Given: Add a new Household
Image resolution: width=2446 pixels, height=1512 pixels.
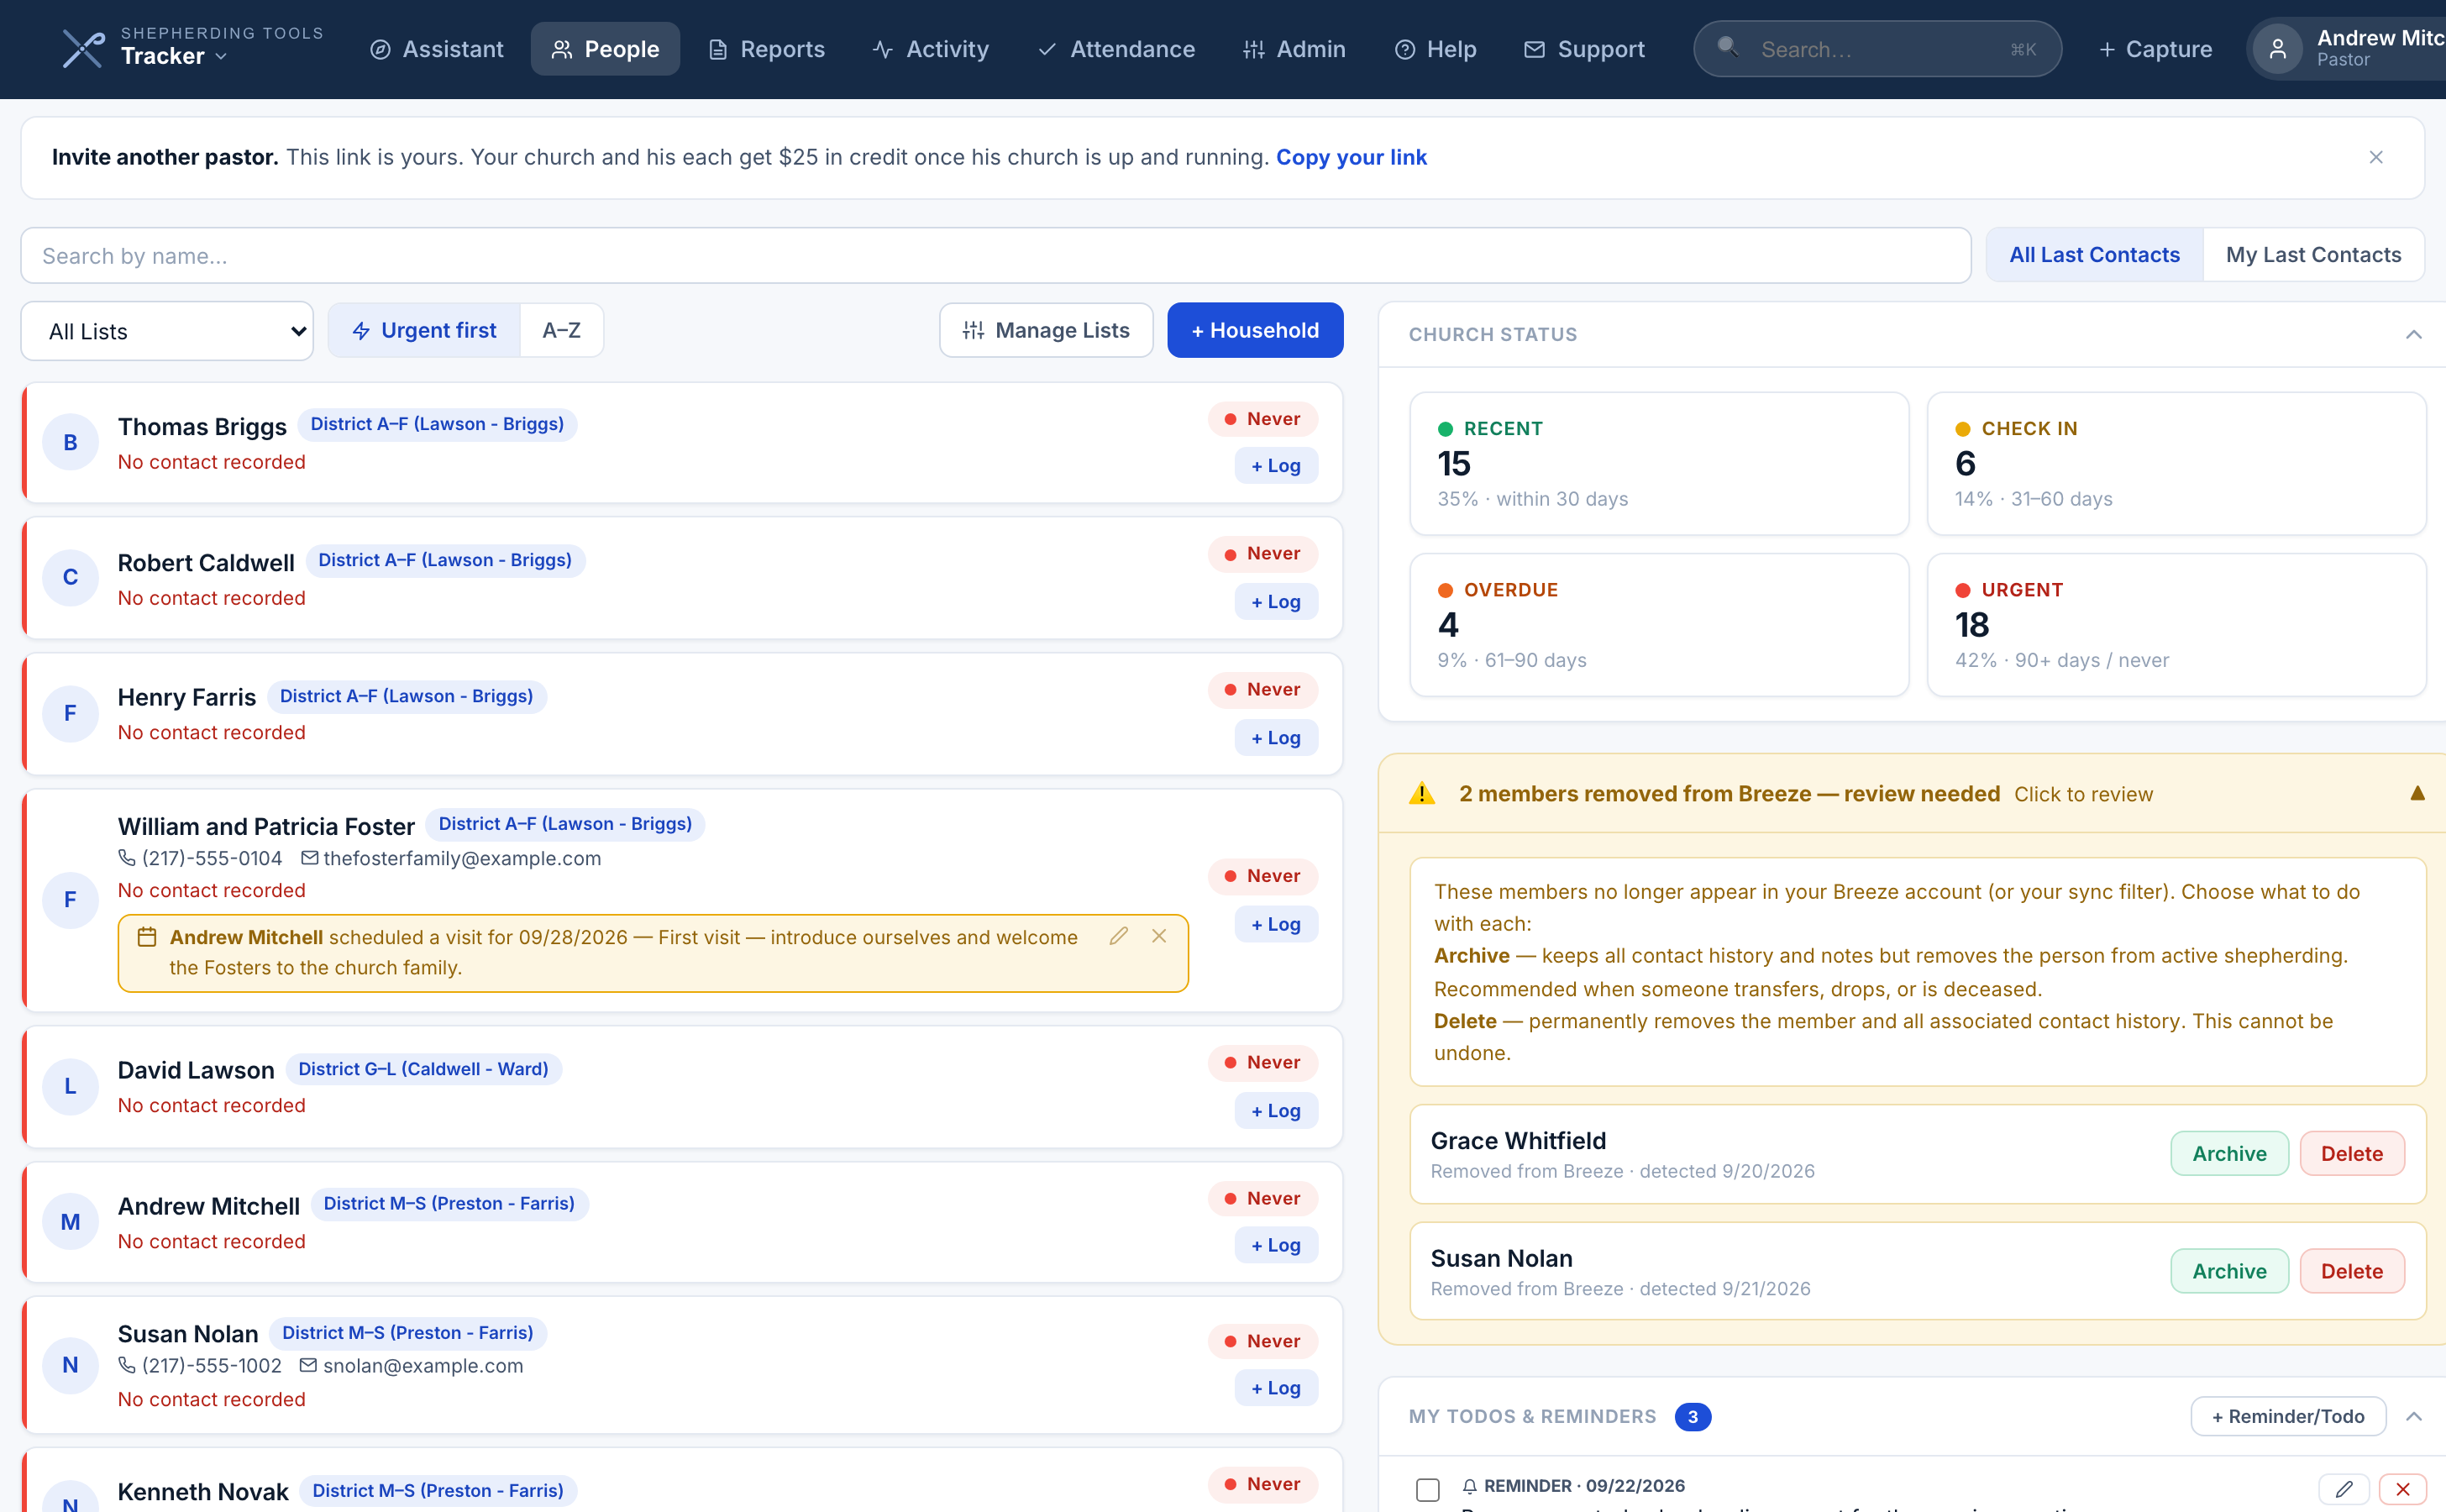Looking at the screenshot, I should [x=1255, y=330].
